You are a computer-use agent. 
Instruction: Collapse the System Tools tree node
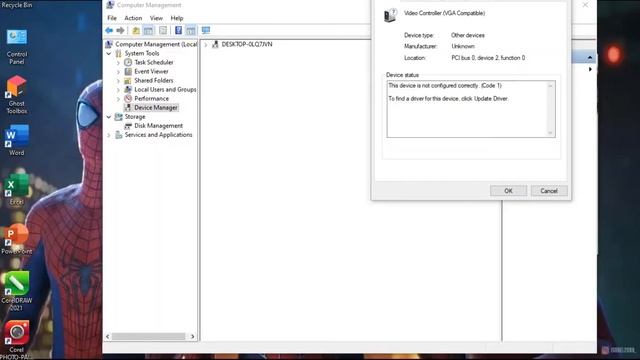click(x=109, y=53)
